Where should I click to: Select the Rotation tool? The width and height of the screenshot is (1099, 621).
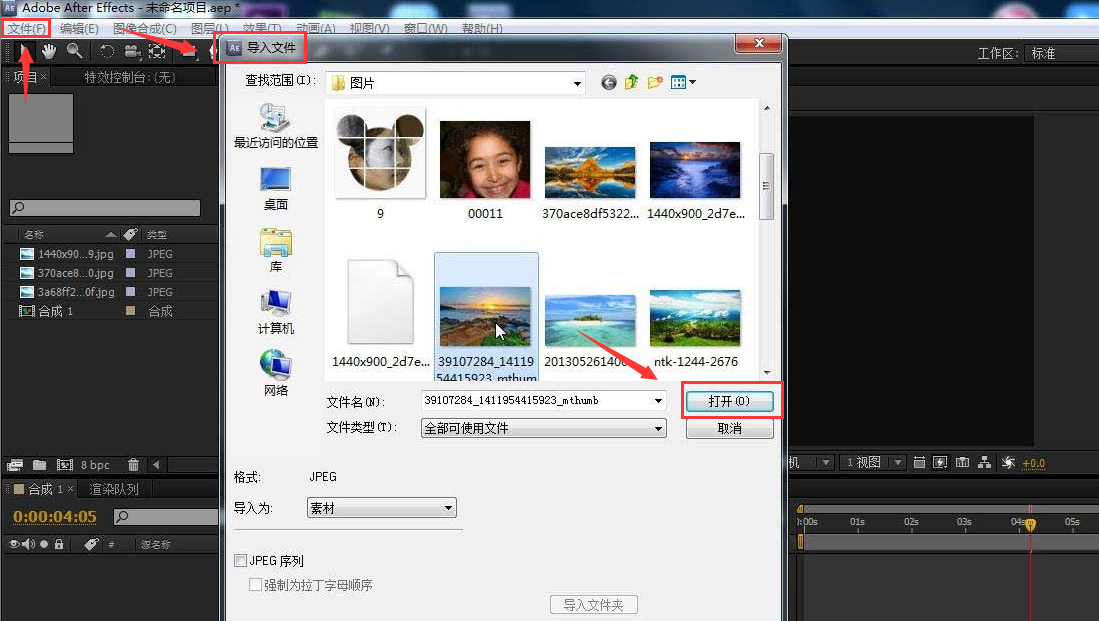click(107, 51)
